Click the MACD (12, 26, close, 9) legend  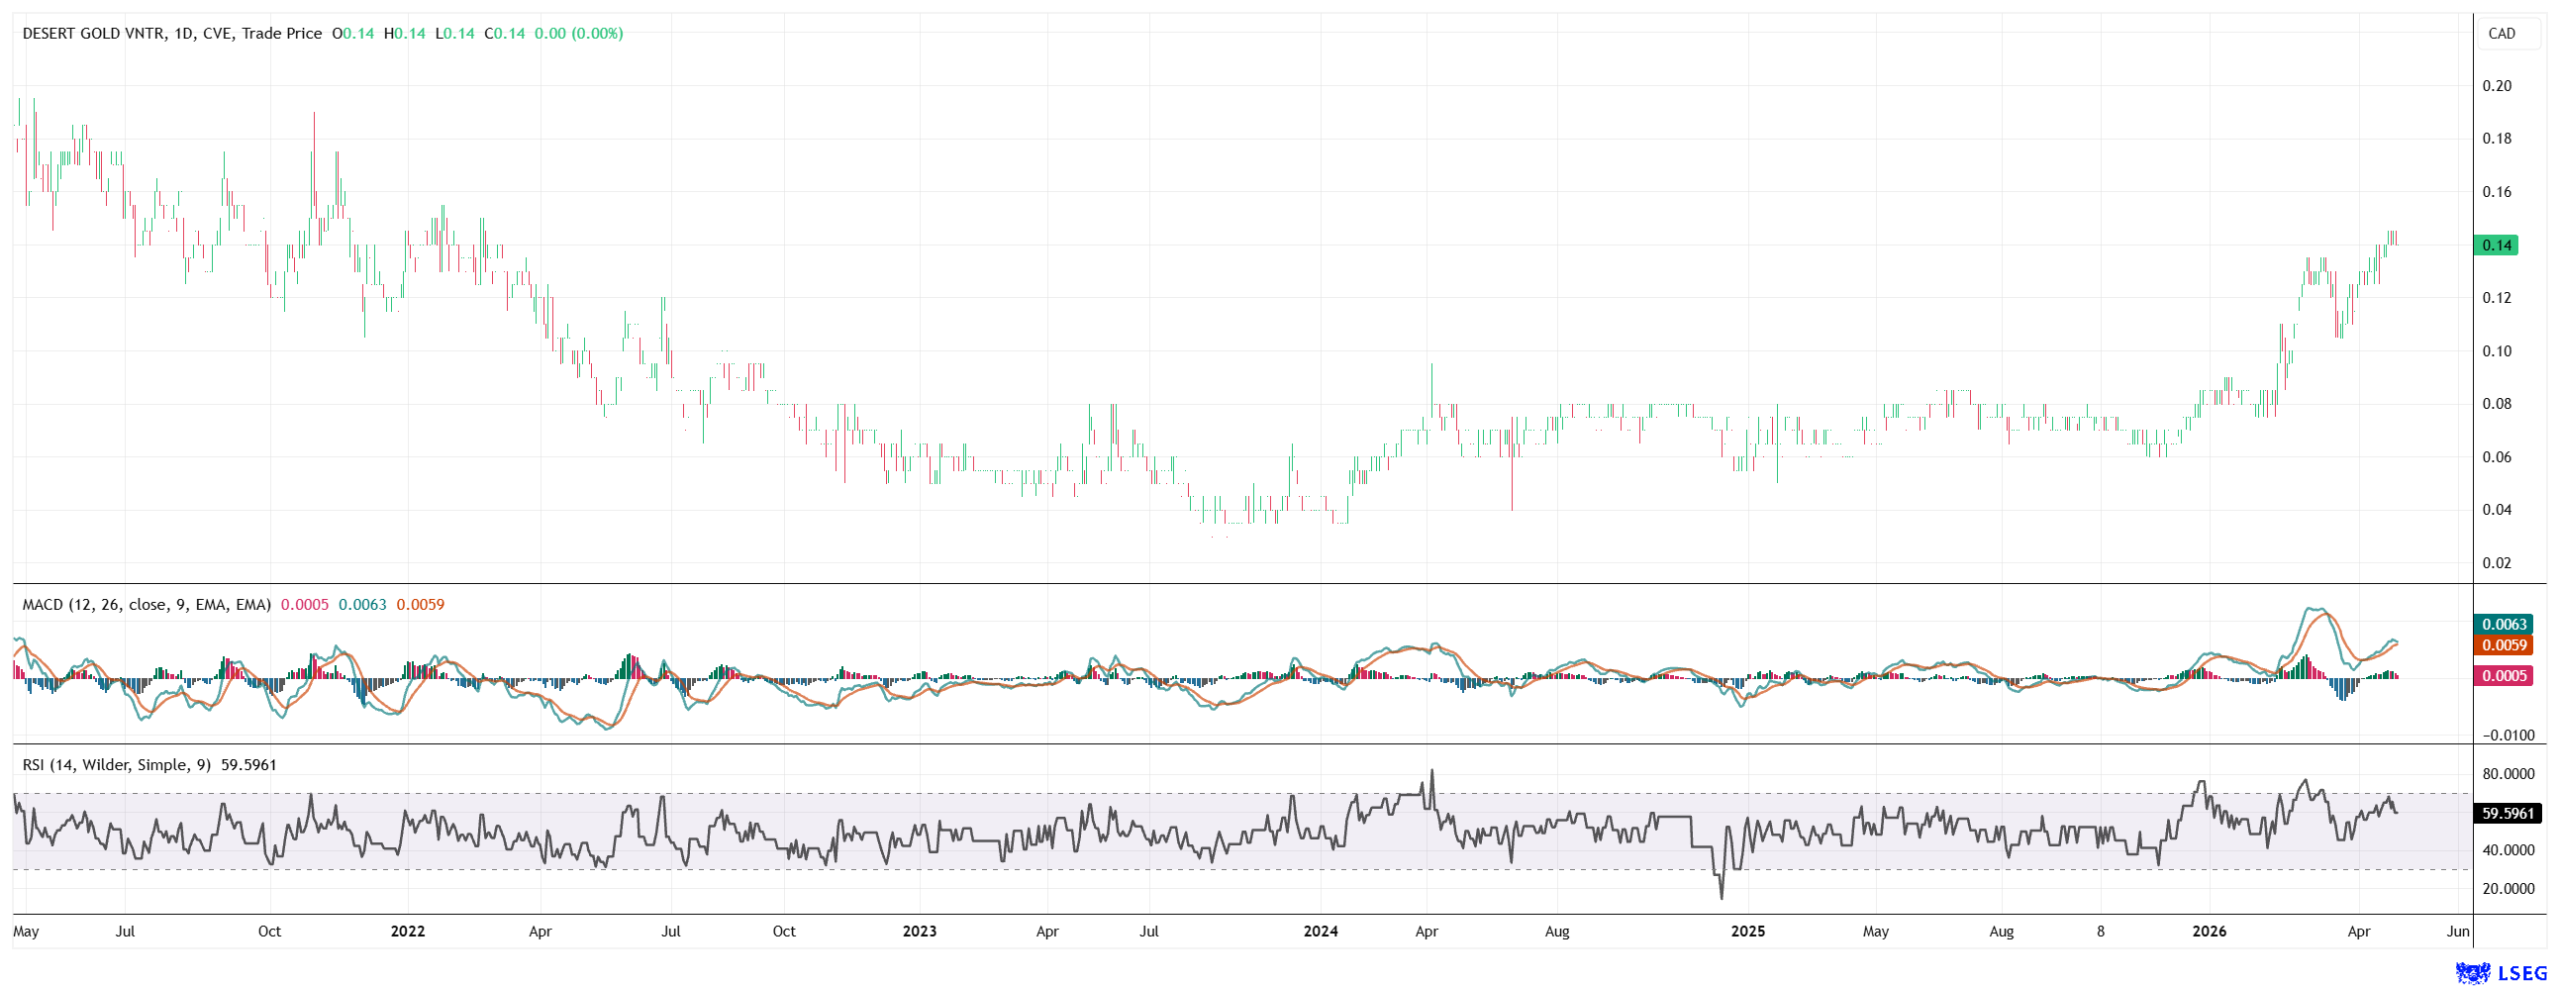pos(146,605)
